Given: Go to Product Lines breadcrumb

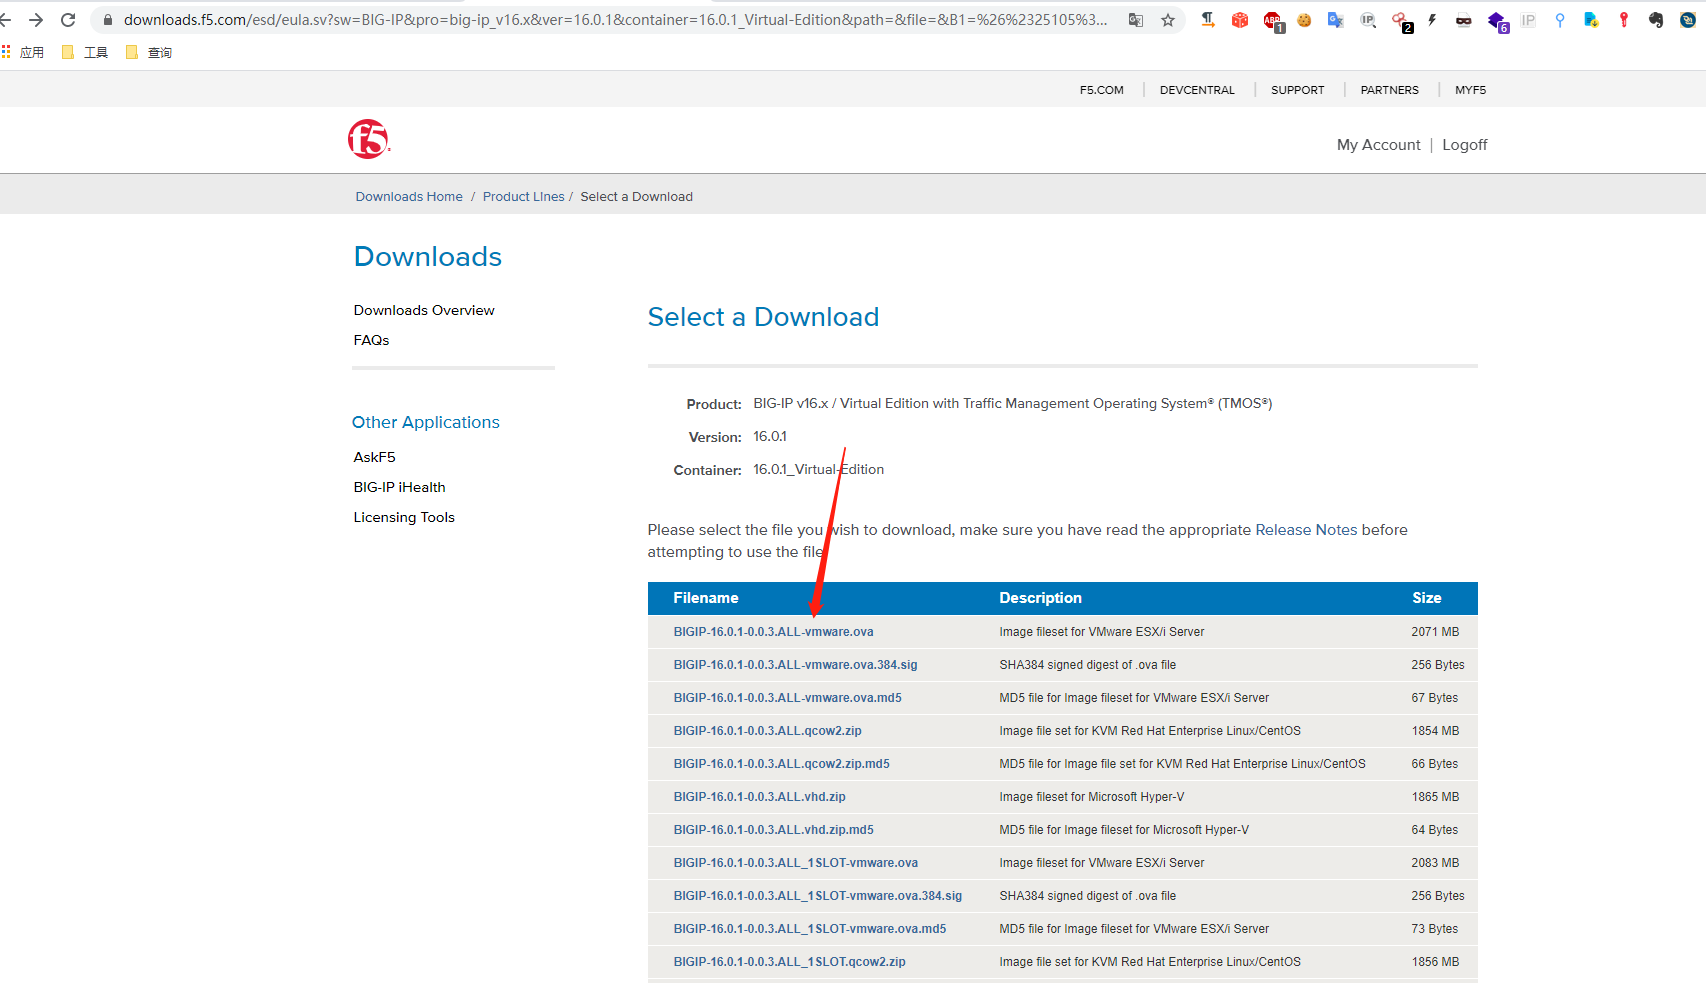Looking at the screenshot, I should tap(523, 197).
